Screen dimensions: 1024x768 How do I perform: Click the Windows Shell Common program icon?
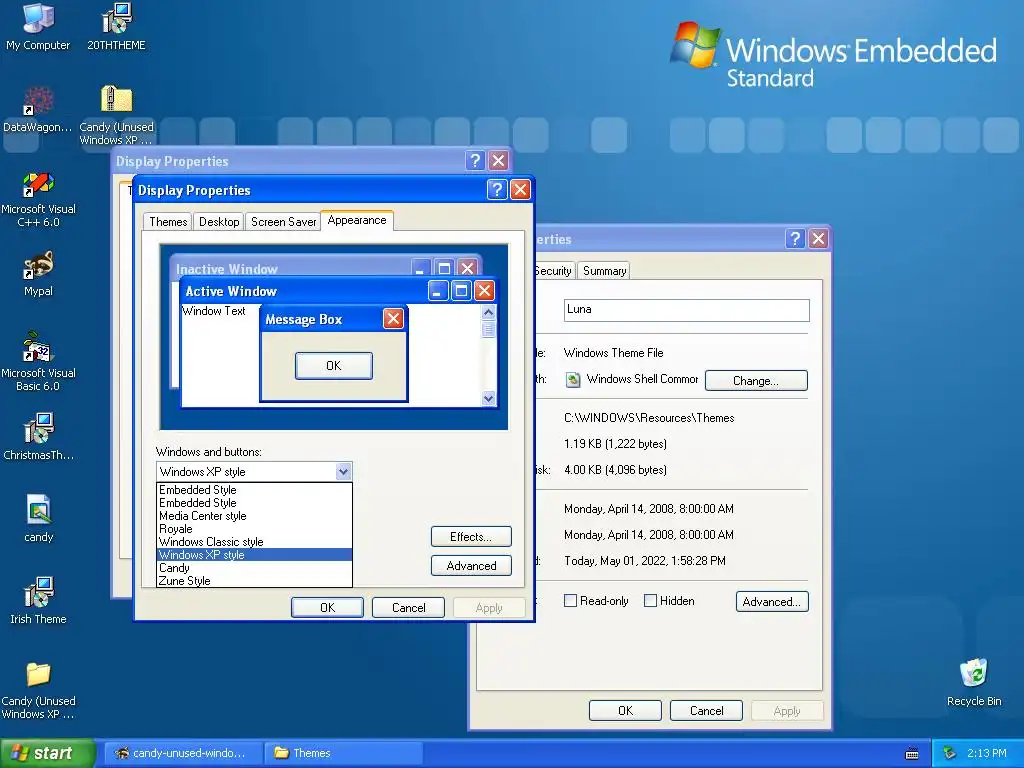[573, 379]
